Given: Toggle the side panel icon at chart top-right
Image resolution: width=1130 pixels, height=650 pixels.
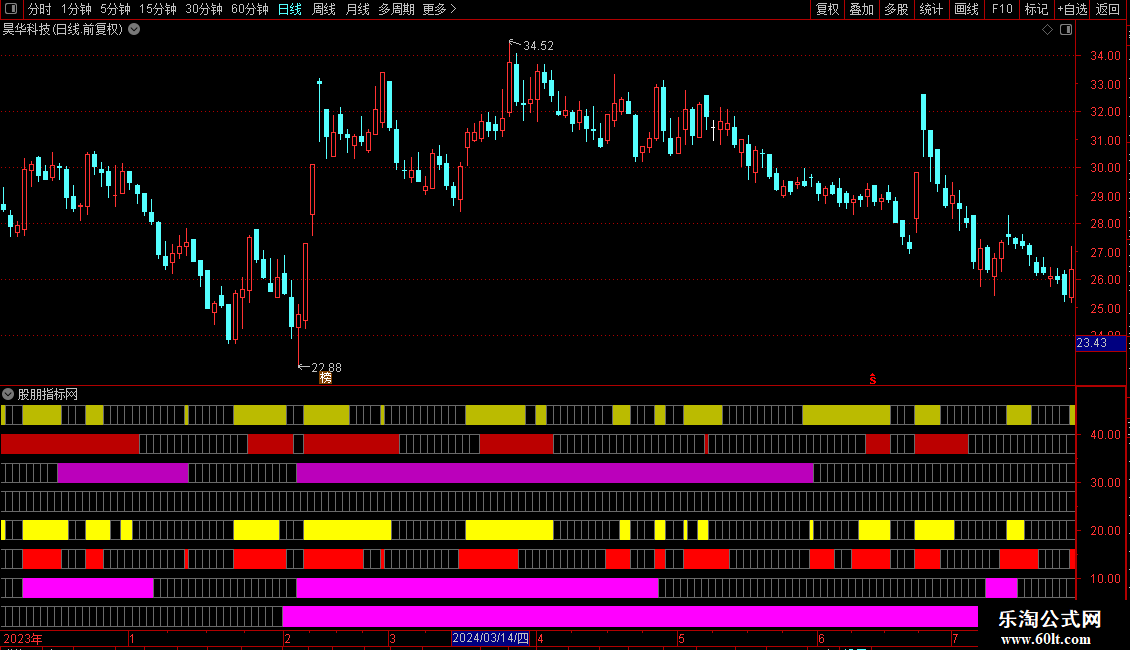Looking at the screenshot, I should point(1066,30).
